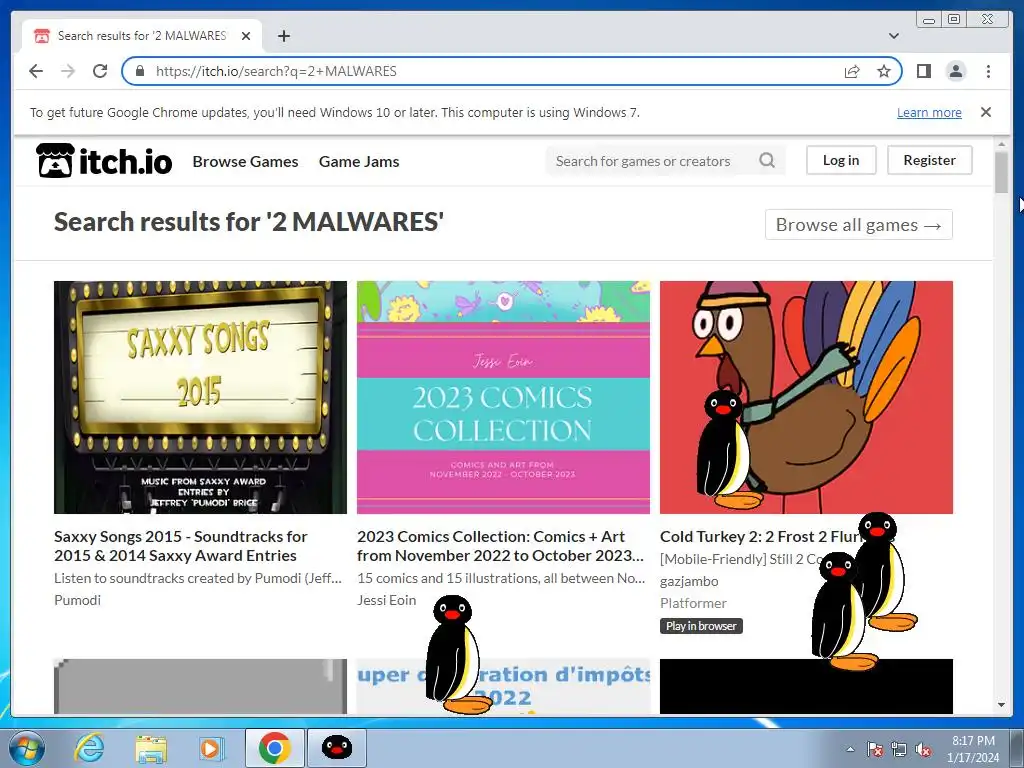1024x768 pixels.
Task: Click the network tray icon
Action: pyautogui.click(x=899, y=749)
